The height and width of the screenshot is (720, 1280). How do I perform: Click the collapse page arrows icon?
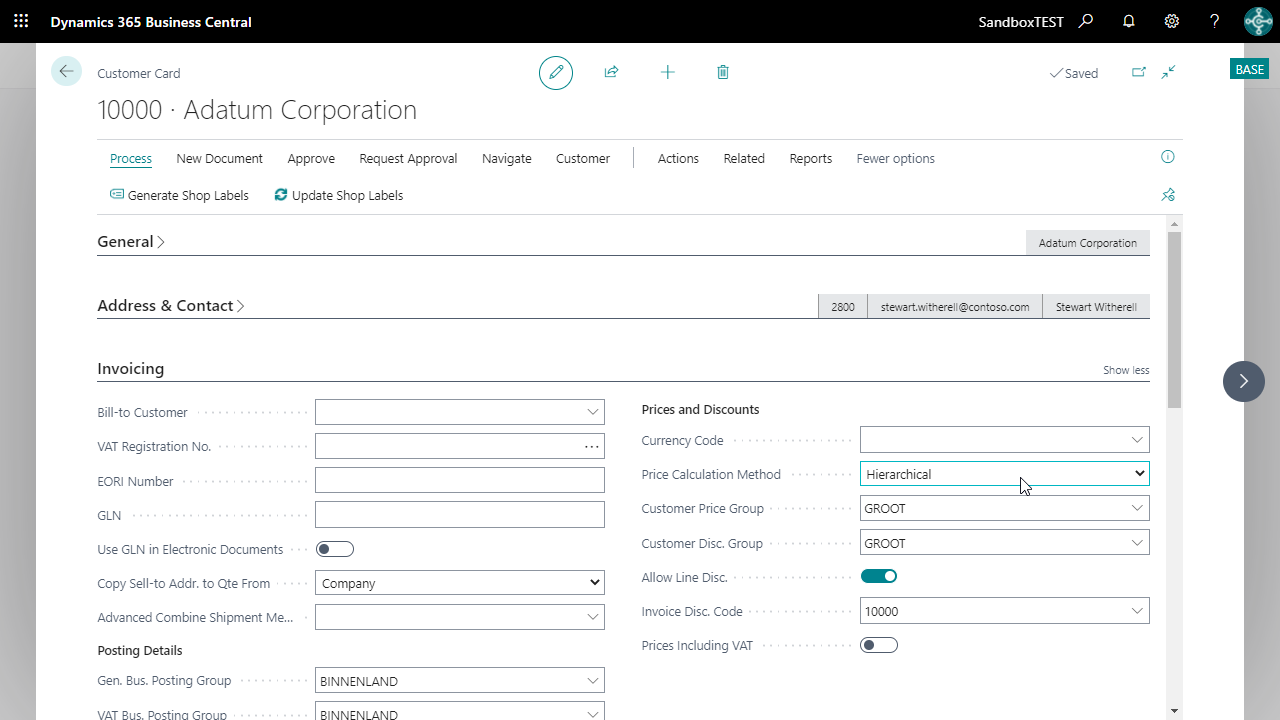tap(1168, 72)
